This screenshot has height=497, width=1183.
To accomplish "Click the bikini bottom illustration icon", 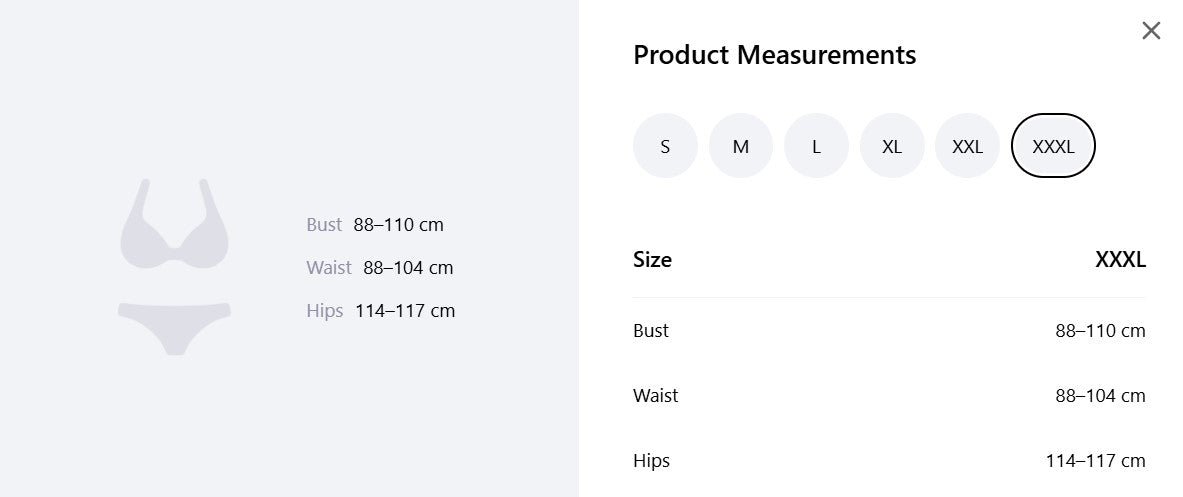I will point(174,328).
